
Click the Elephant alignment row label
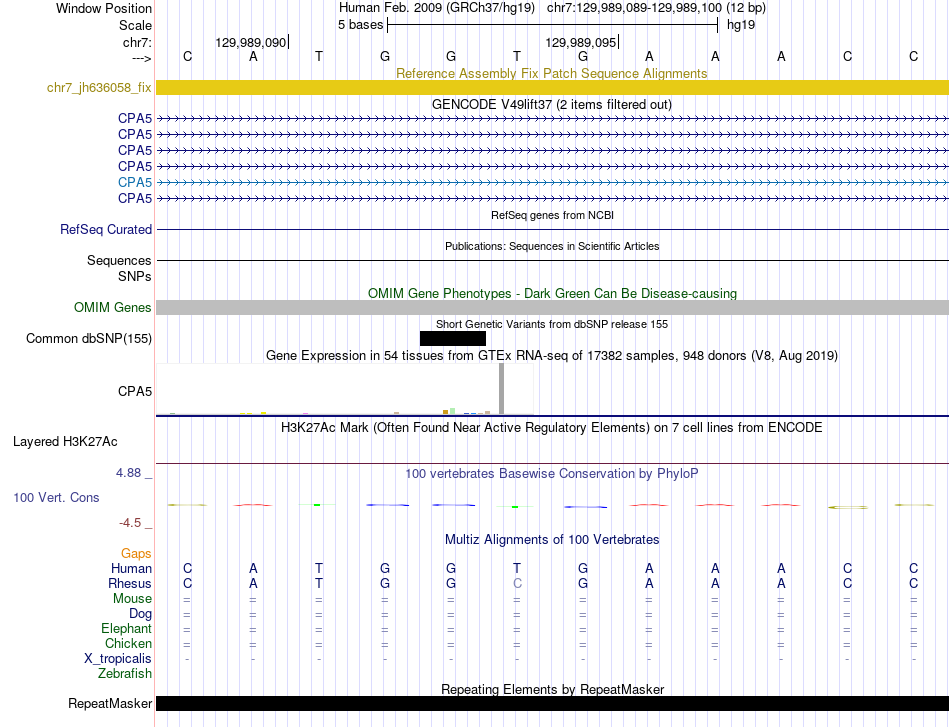(126, 628)
